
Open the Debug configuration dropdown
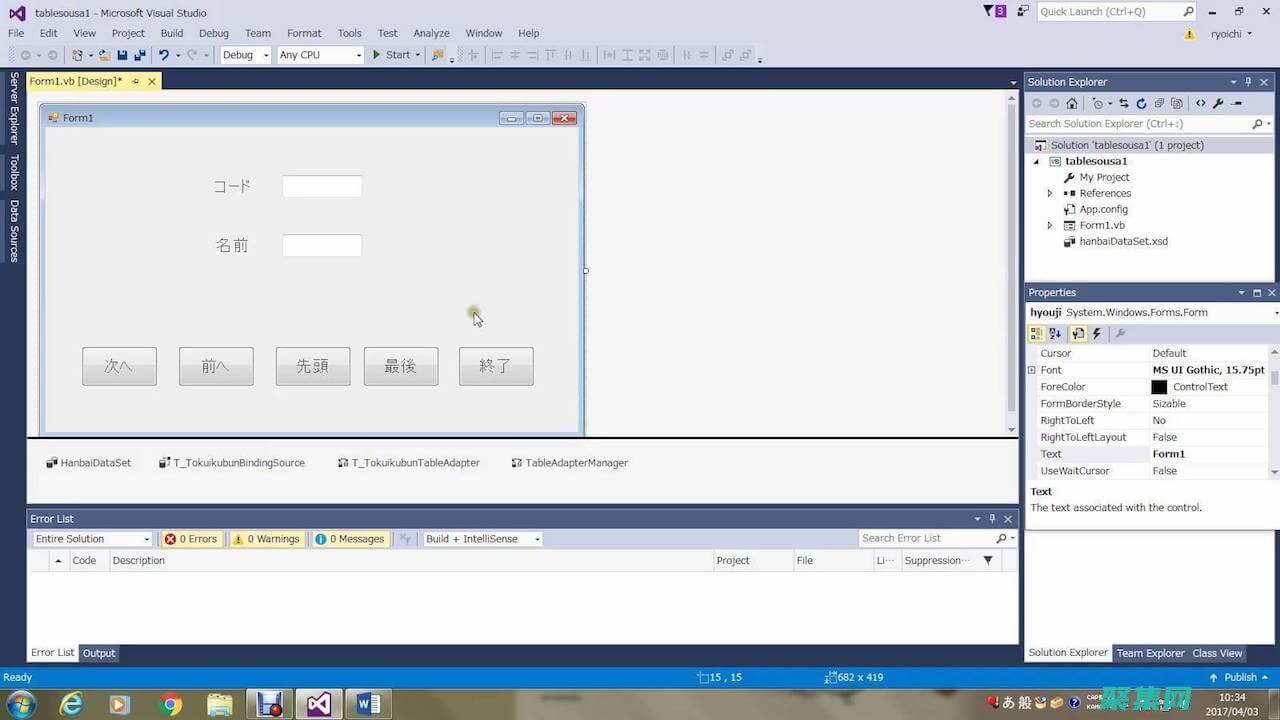tap(245, 55)
